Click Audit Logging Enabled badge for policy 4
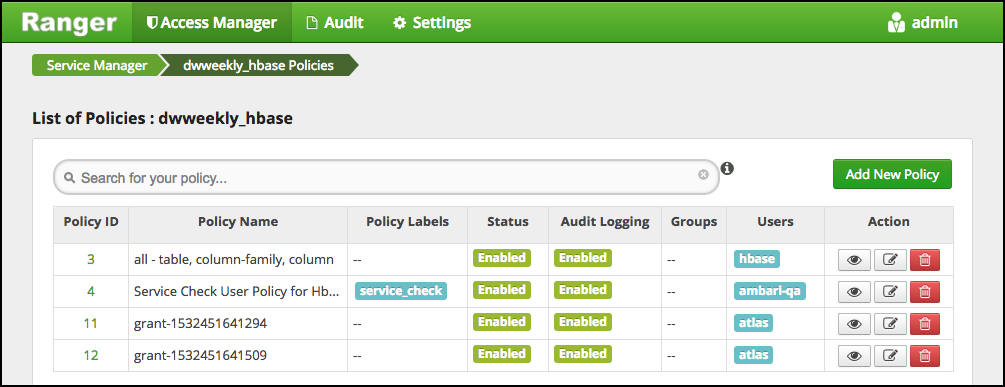 click(x=583, y=290)
